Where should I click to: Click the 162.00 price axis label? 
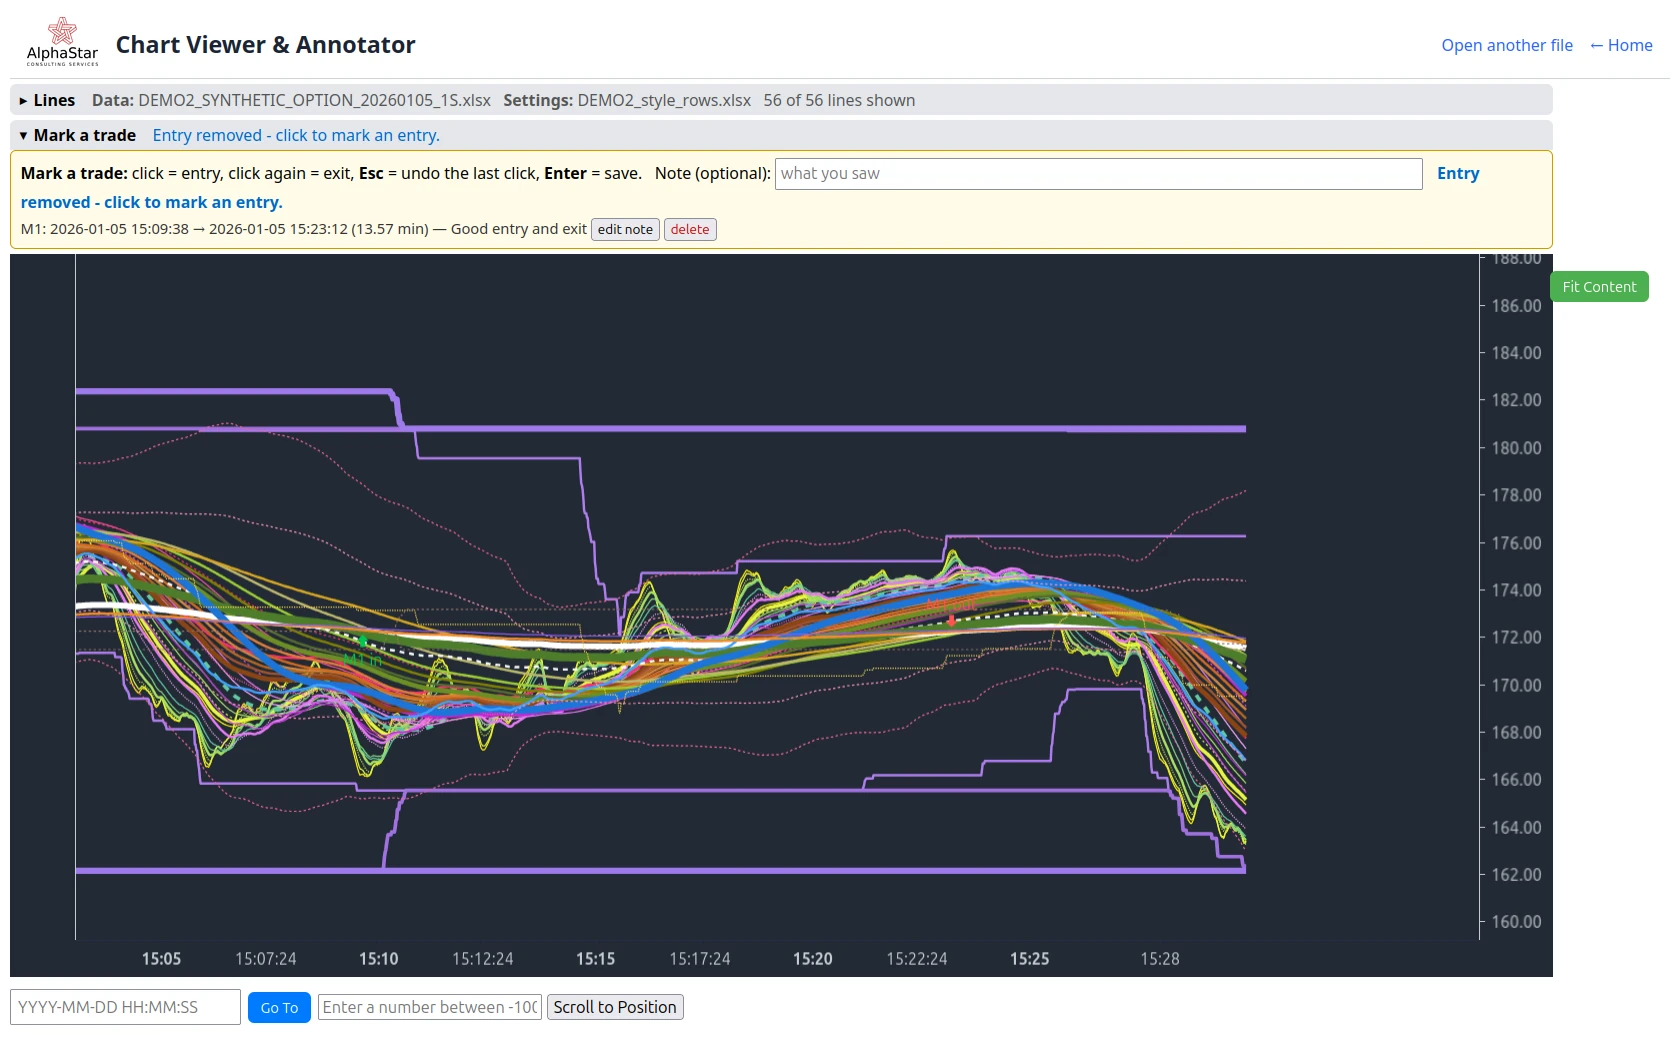[x=1516, y=874]
